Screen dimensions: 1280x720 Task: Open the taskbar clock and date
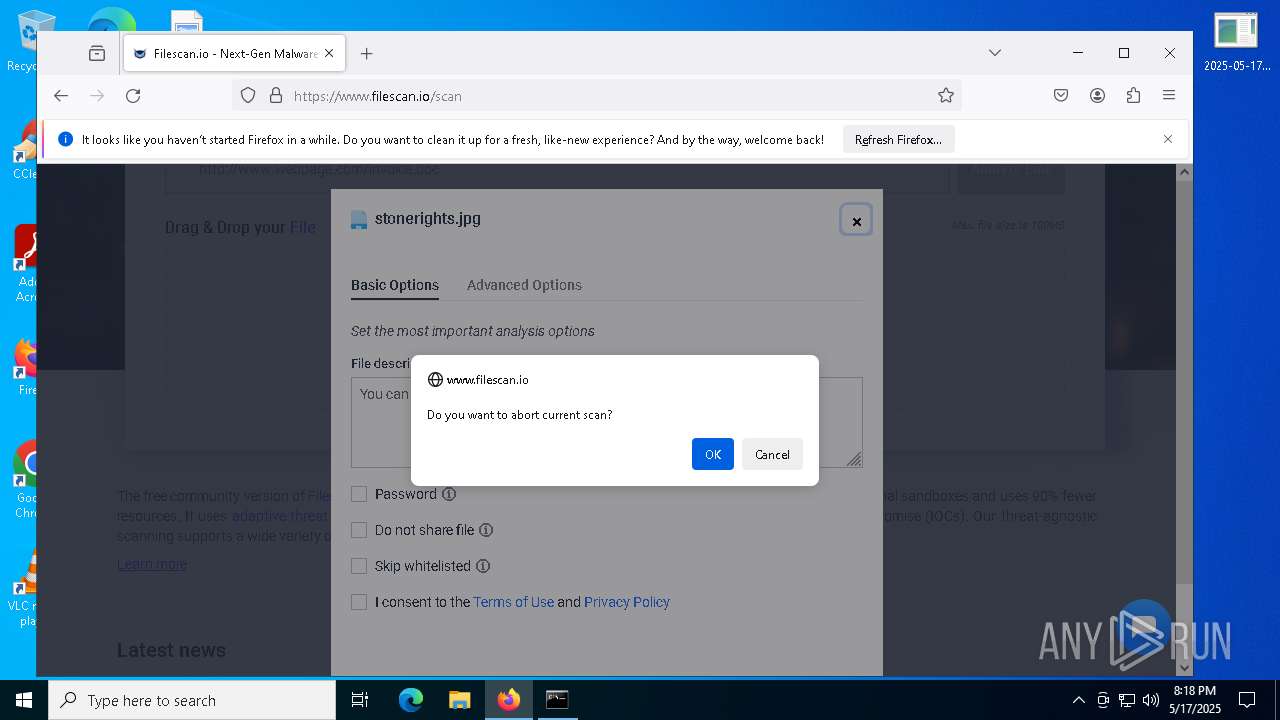click(x=1195, y=700)
